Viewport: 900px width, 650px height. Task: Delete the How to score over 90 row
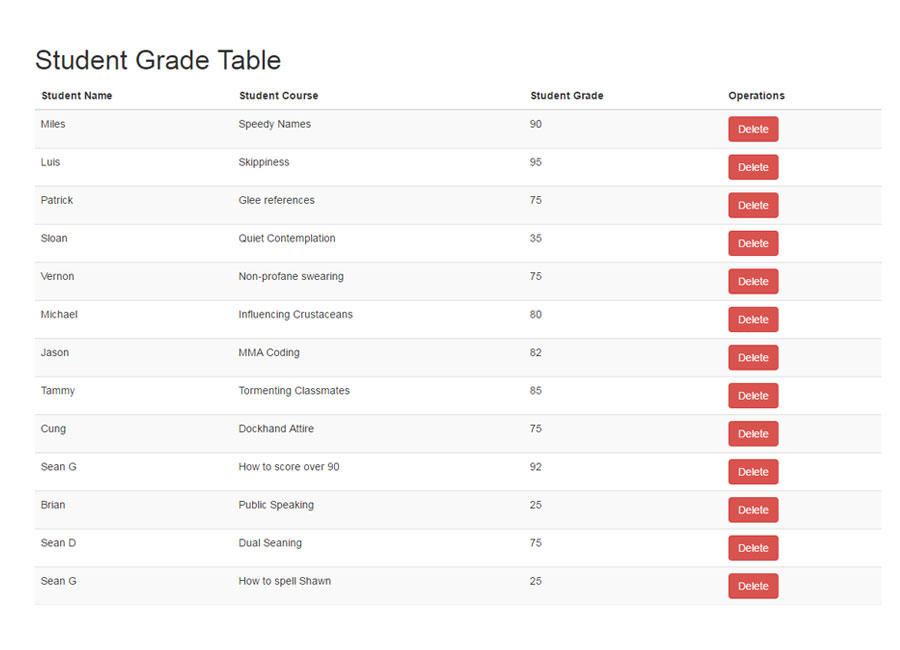[x=753, y=471]
